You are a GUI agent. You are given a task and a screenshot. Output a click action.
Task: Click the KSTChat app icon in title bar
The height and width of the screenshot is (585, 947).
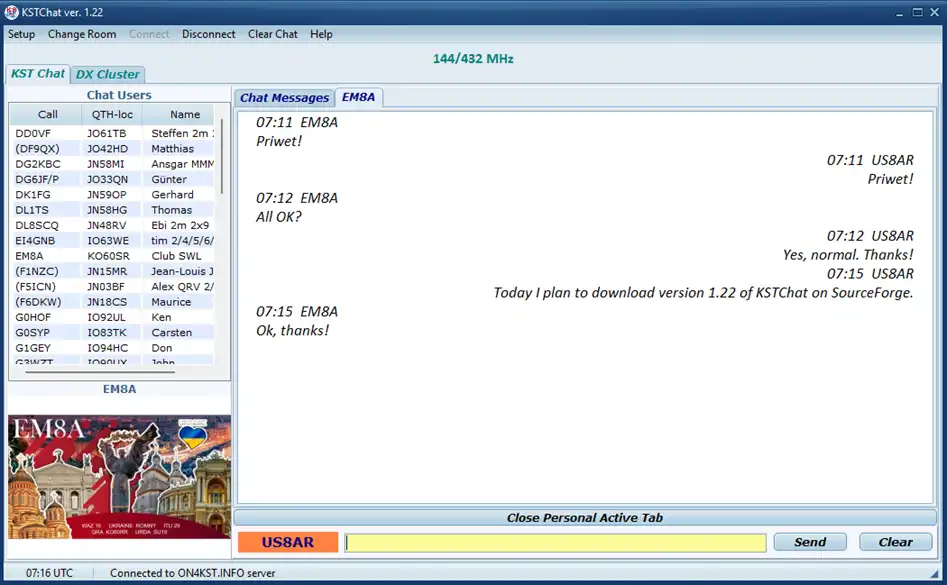coord(11,12)
